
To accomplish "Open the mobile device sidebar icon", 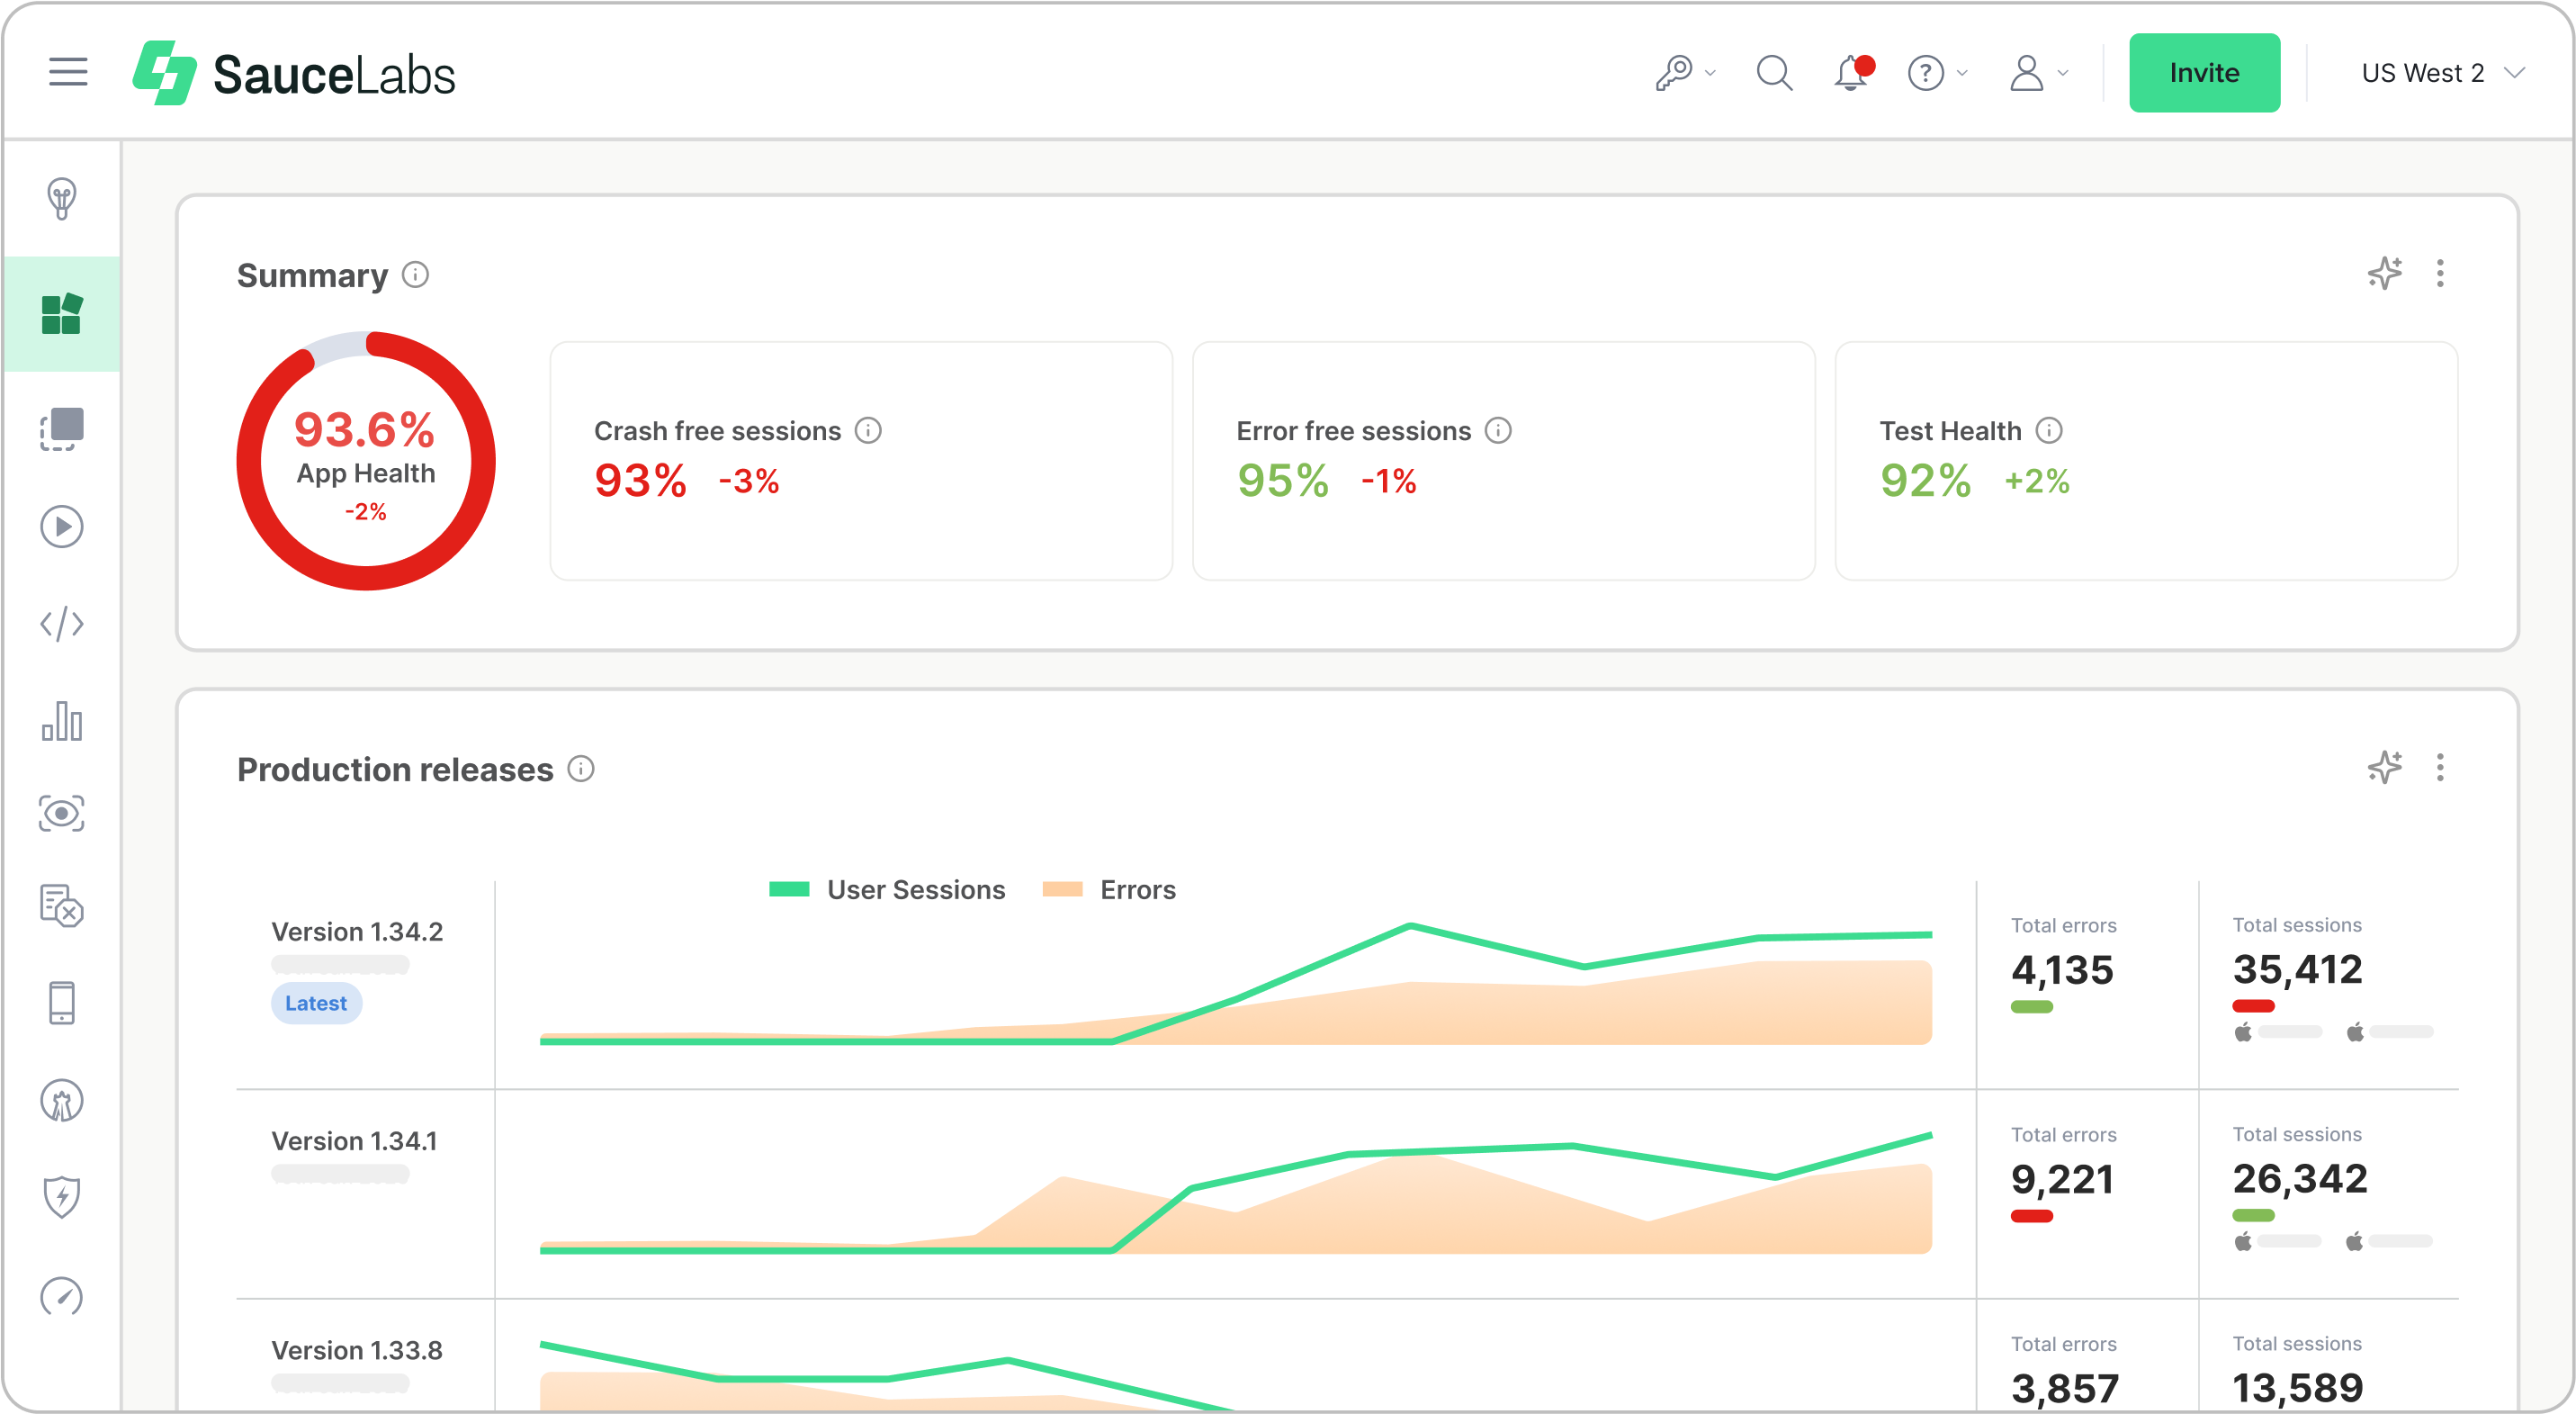I will tap(62, 1003).
